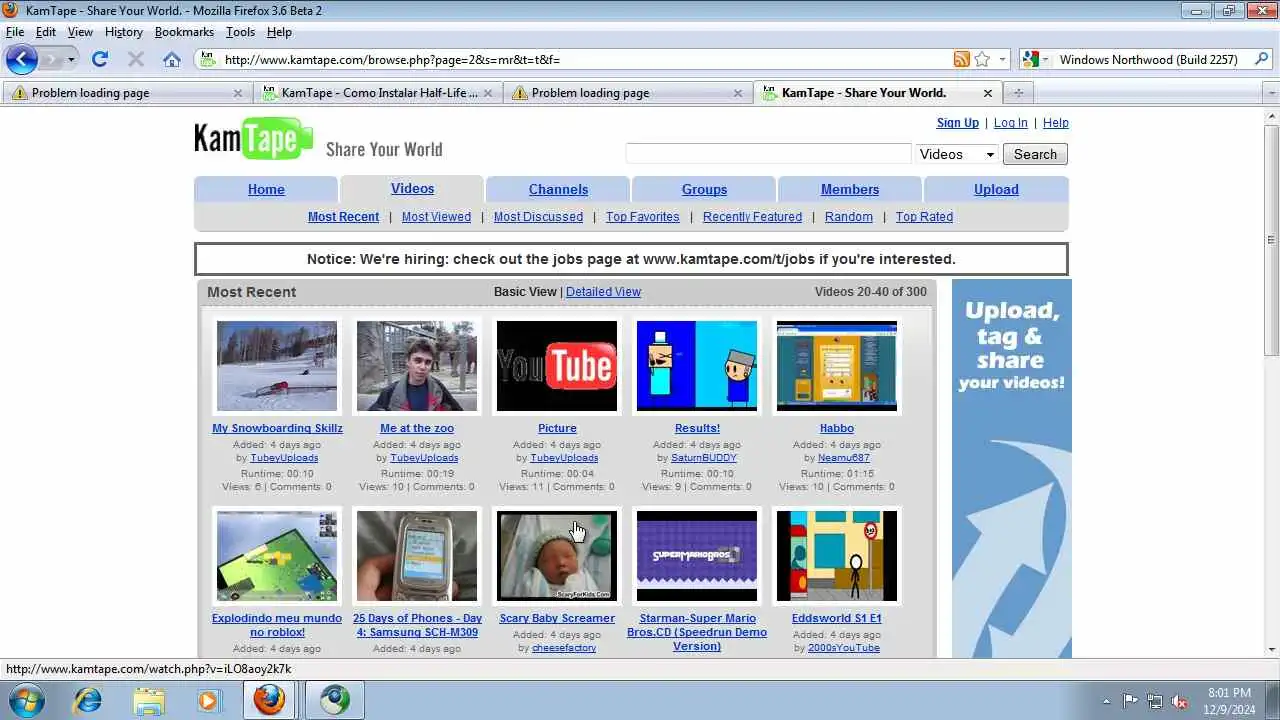Switch to Detailed View
The height and width of the screenshot is (720, 1280).
(x=603, y=292)
